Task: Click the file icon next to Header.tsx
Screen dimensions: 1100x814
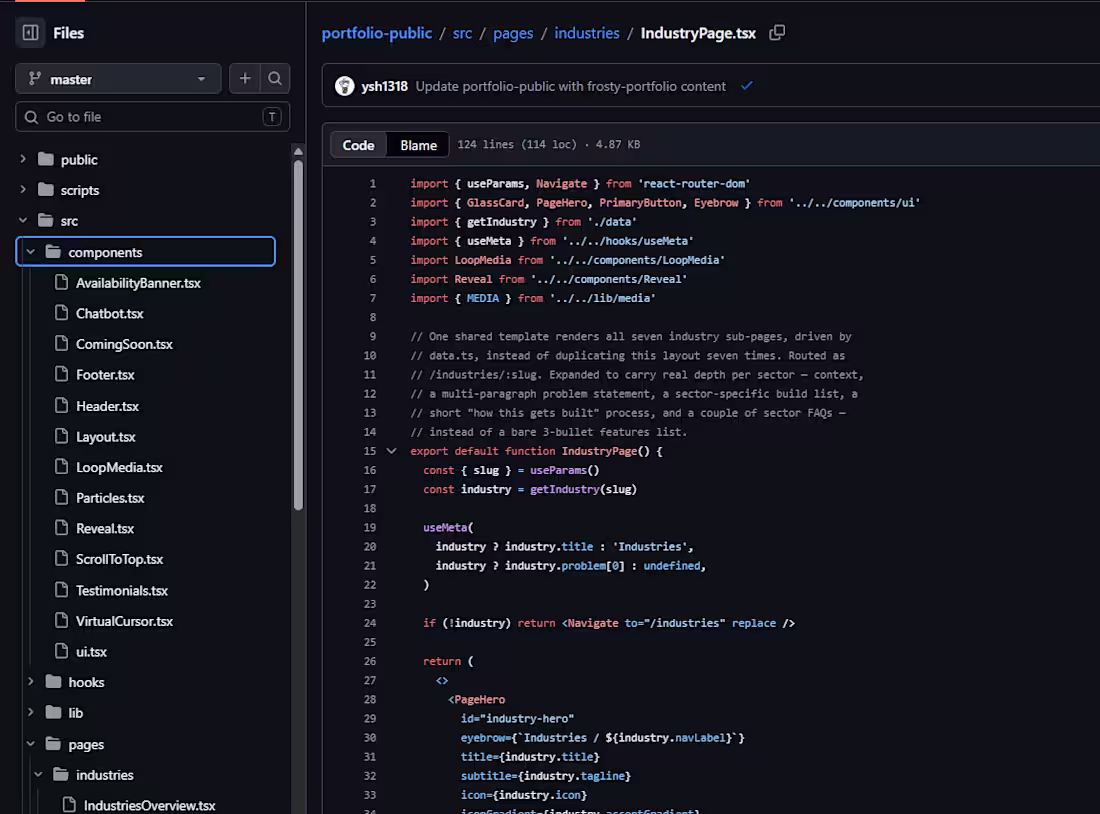Action: (62, 406)
